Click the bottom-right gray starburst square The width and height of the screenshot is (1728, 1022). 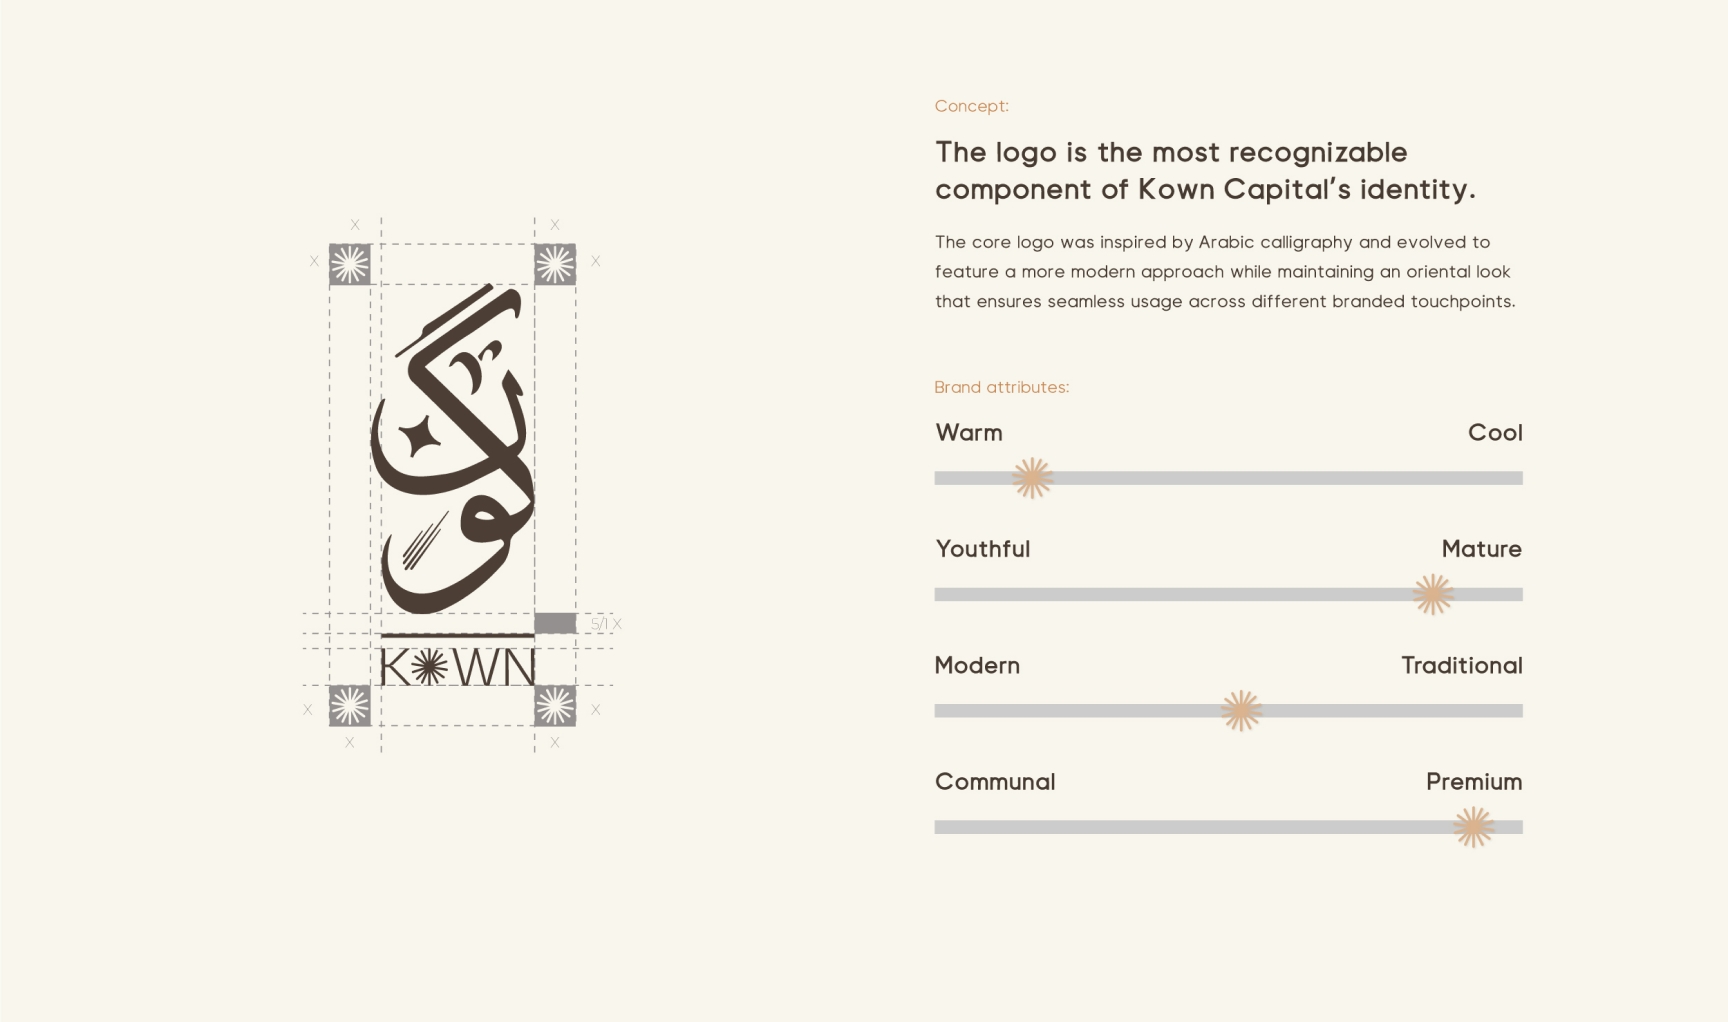coord(555,706)
